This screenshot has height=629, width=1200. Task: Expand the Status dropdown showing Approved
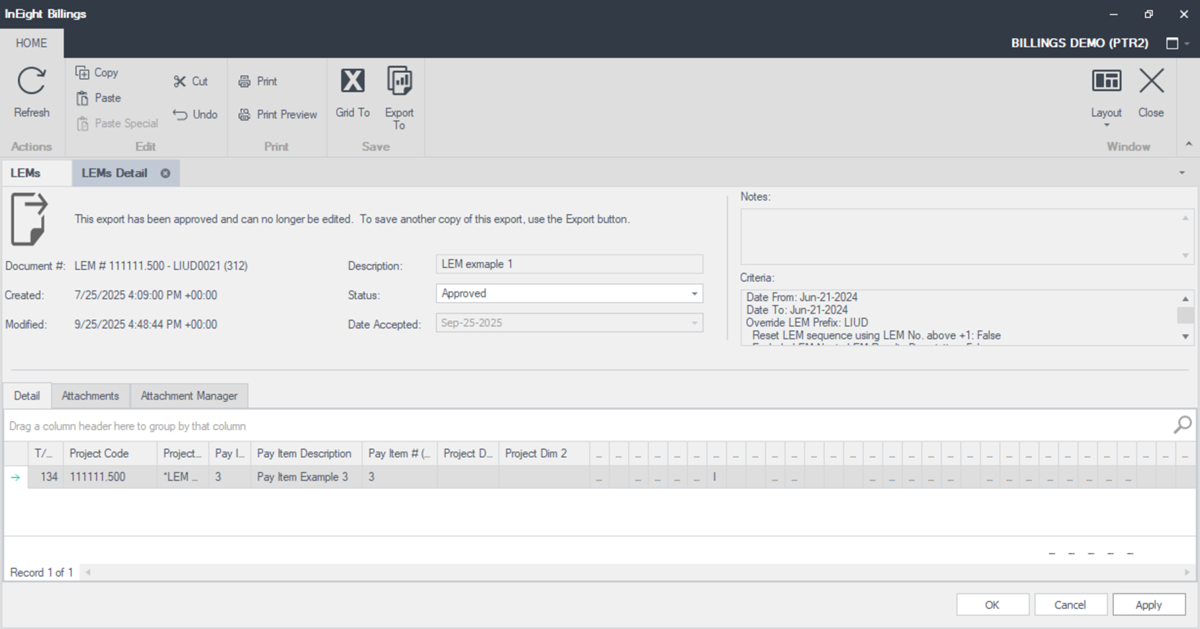[694, 294]
